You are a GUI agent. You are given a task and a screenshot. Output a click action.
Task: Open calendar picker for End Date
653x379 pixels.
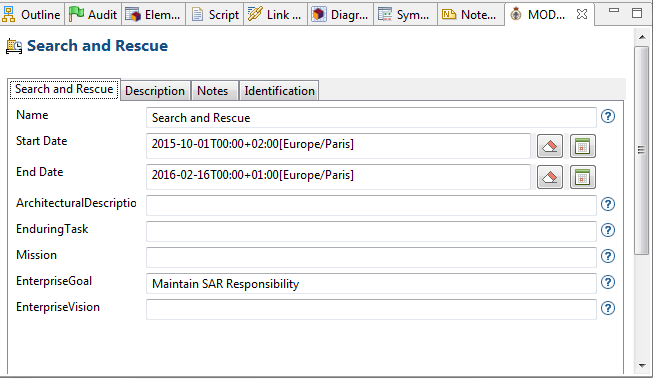click(583, 177)
